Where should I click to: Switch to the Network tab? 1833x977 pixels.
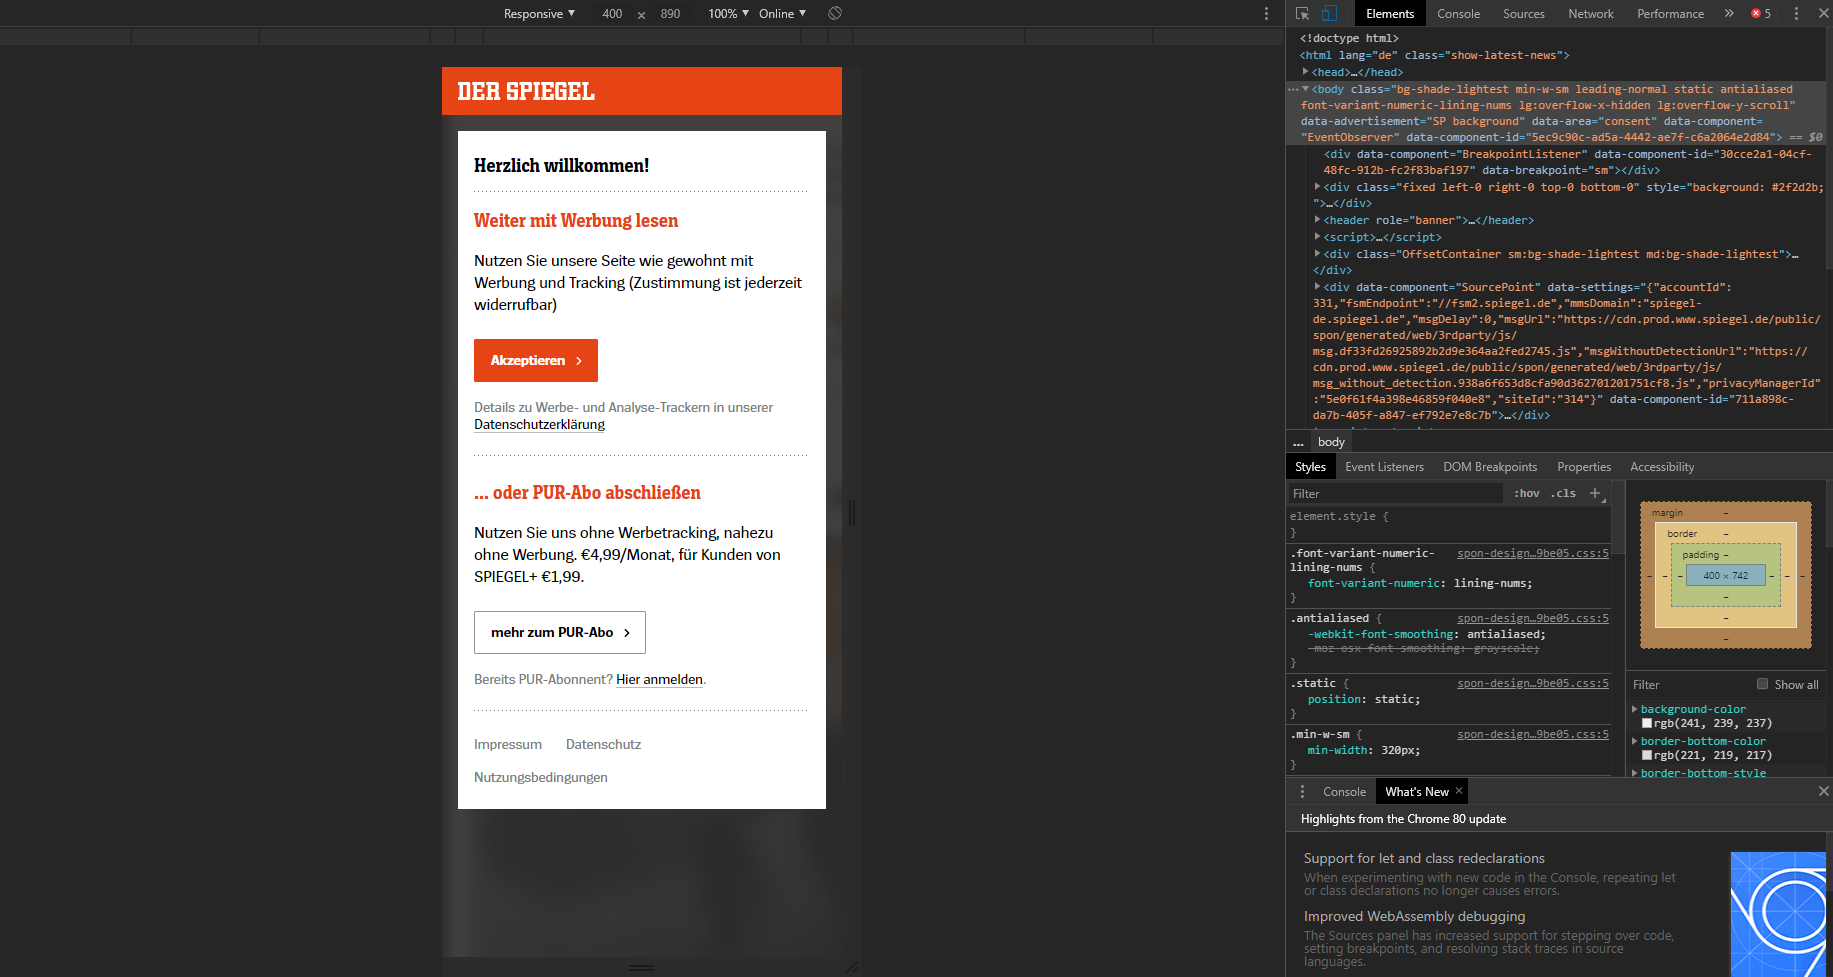coord(1590,13)
